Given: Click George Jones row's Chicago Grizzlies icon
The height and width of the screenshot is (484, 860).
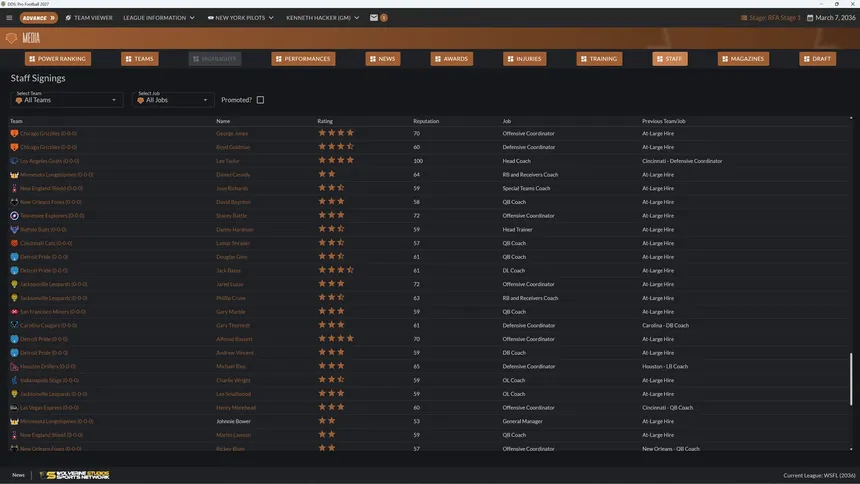Looking at the screenshot, I should pos(14,133).
